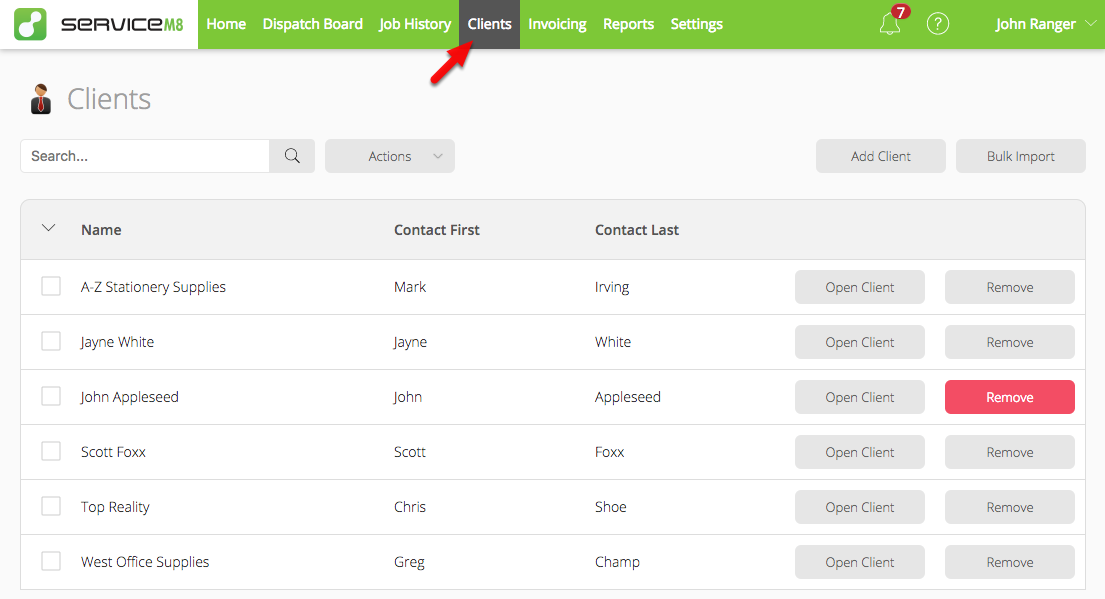The height and width of the screenshot is (599, 1105).
Task: Click the green ServiceM8 app emblem
Action: pyautogui.click(x=29, y=23)
